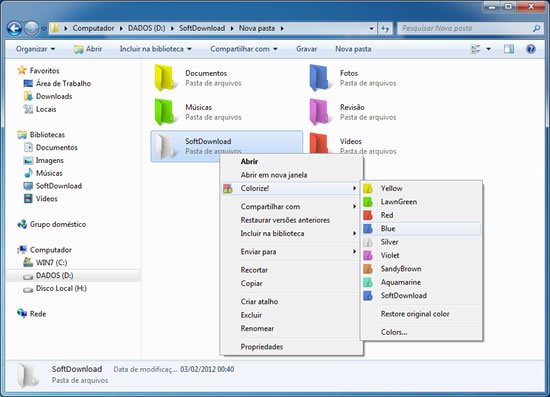Click Recortar in context menu
550x397 pixels.
tap(291, 270)
